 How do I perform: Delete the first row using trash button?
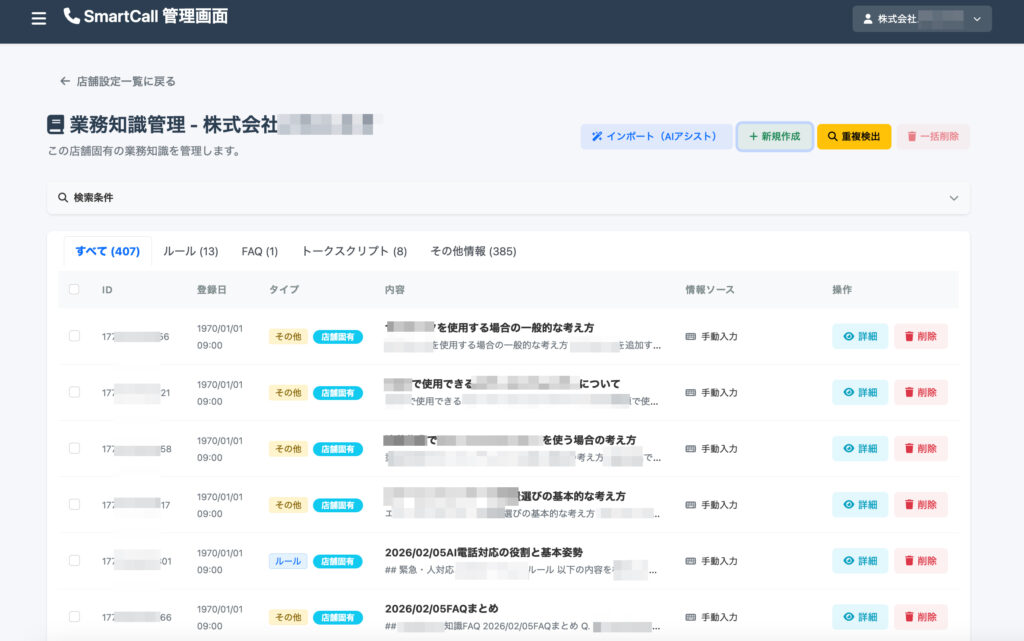pos(920,337)
